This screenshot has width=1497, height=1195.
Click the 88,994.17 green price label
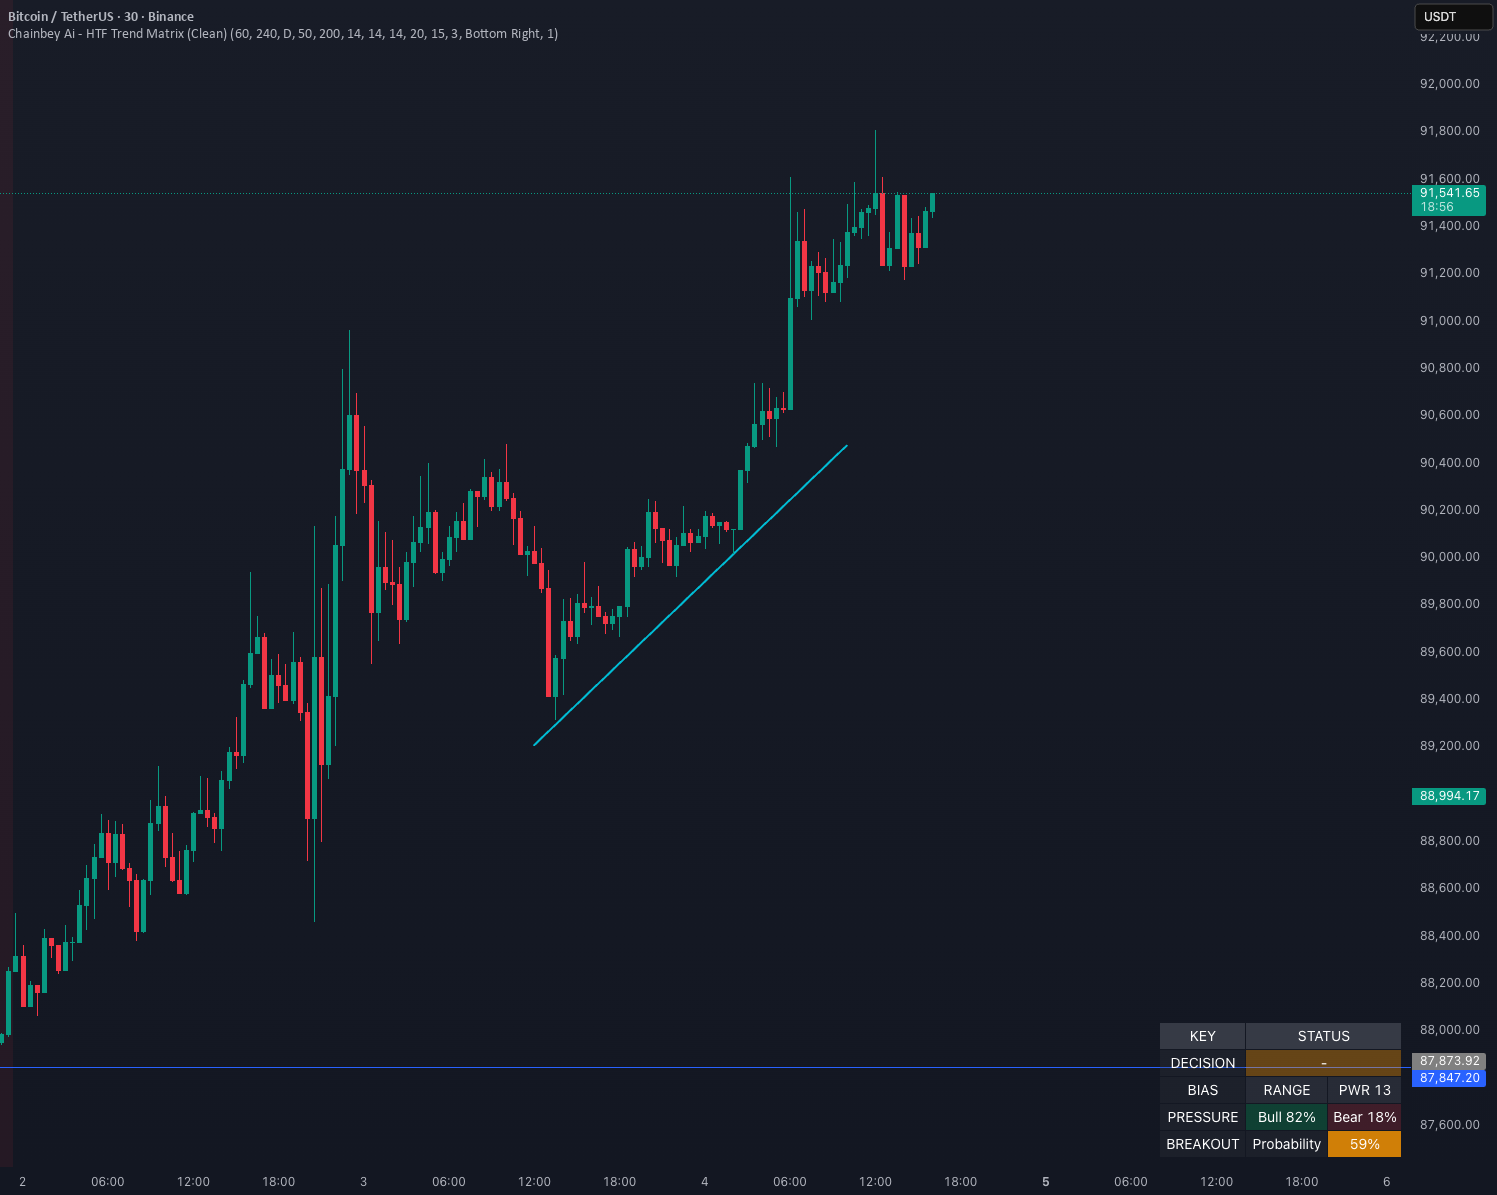pyautogui.click(x=1449, y=796)
